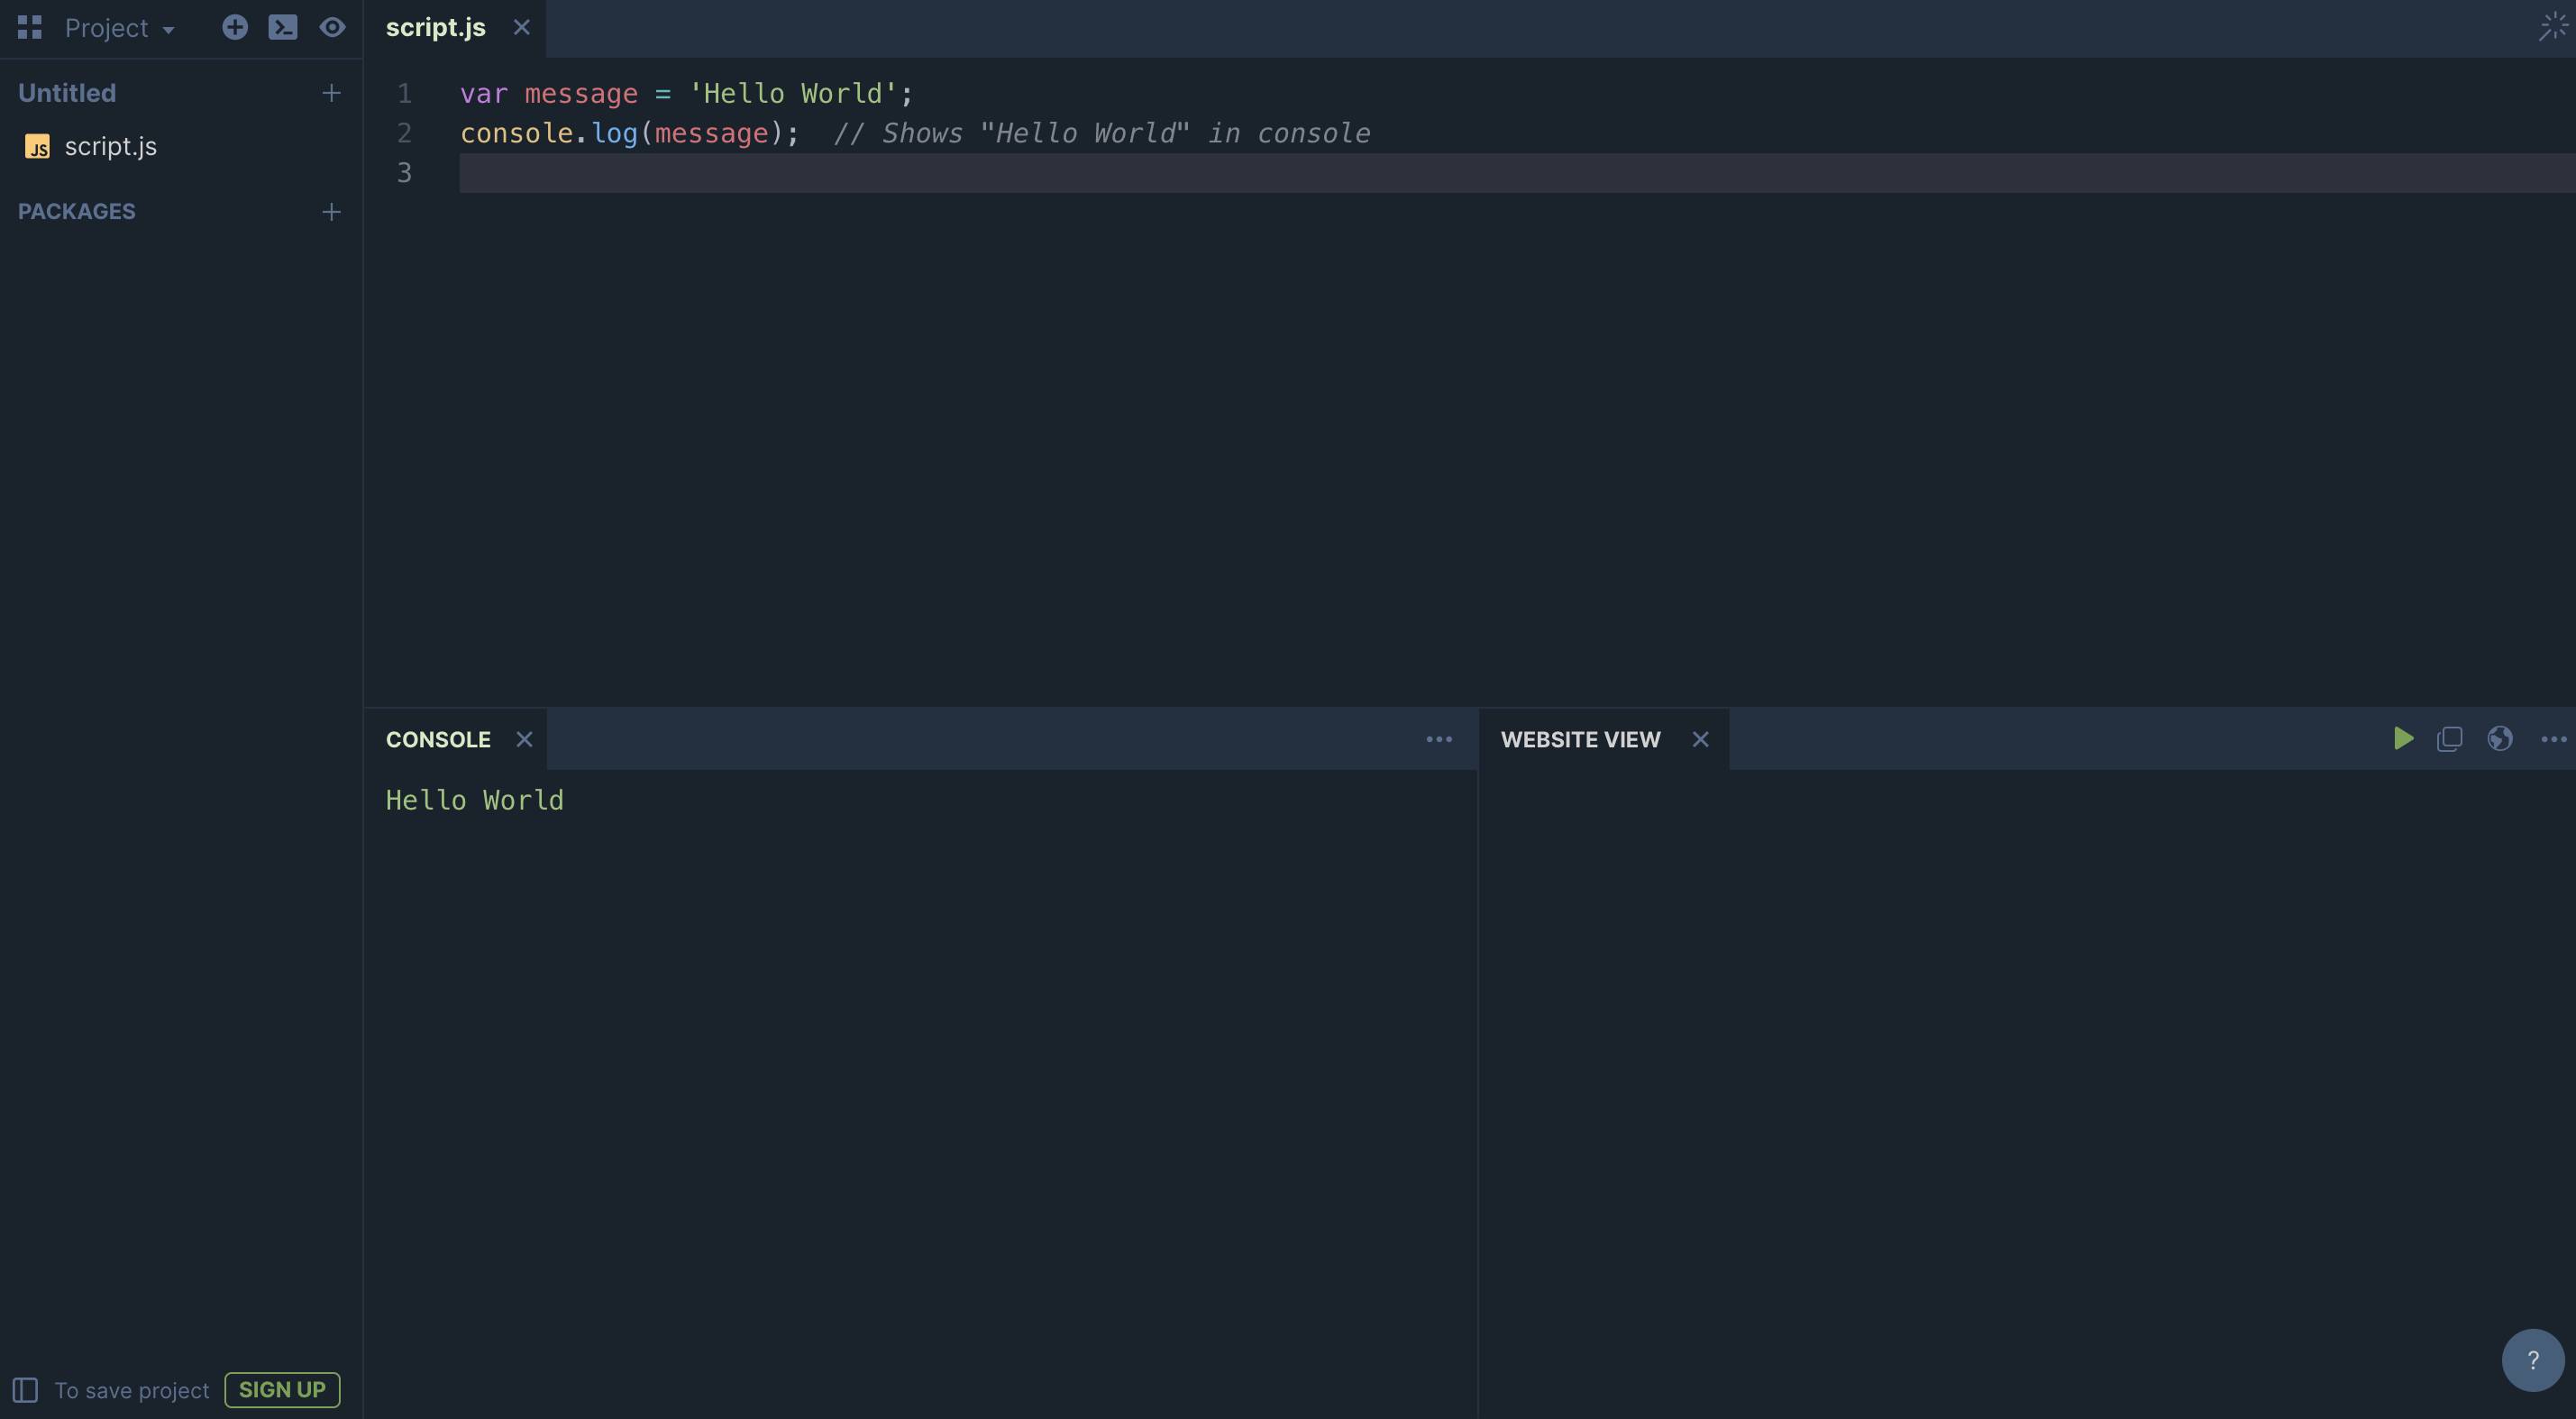Screen dimensions: 2576x1419
Task: Close the script.js editor tab
Action: (x=521, y=28)
